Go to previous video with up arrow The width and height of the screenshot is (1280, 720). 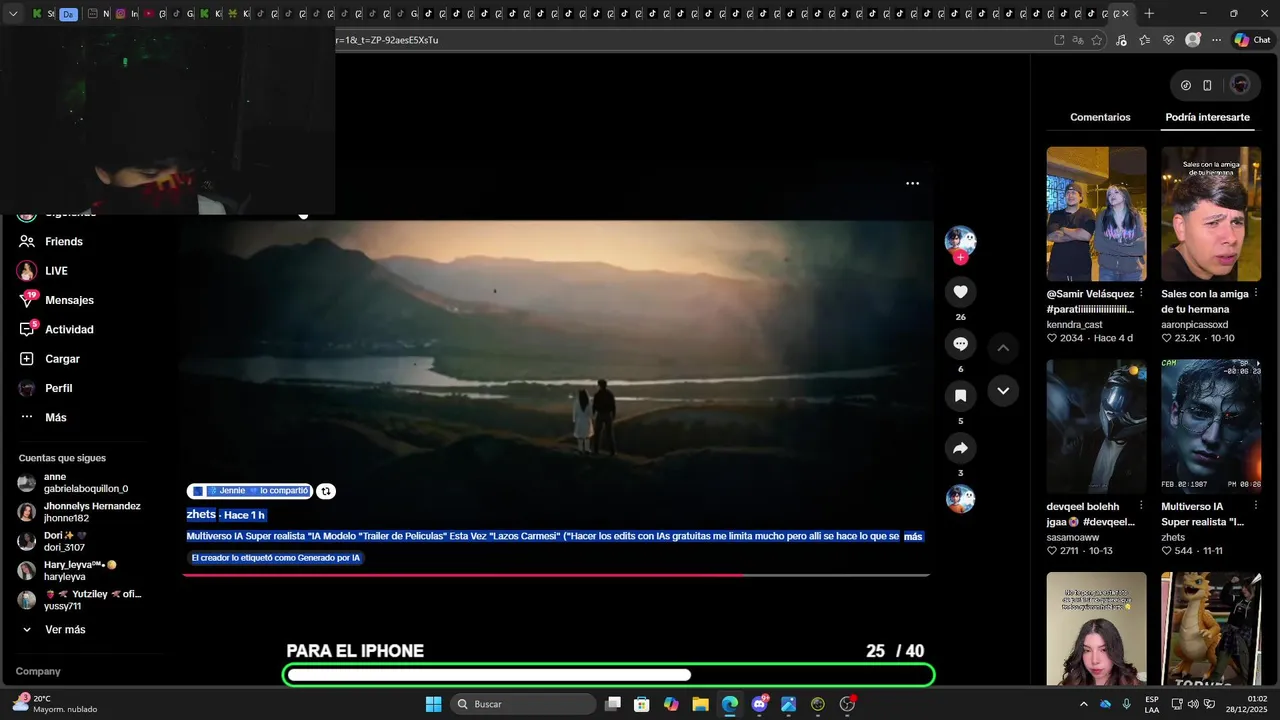(1003, 347)
